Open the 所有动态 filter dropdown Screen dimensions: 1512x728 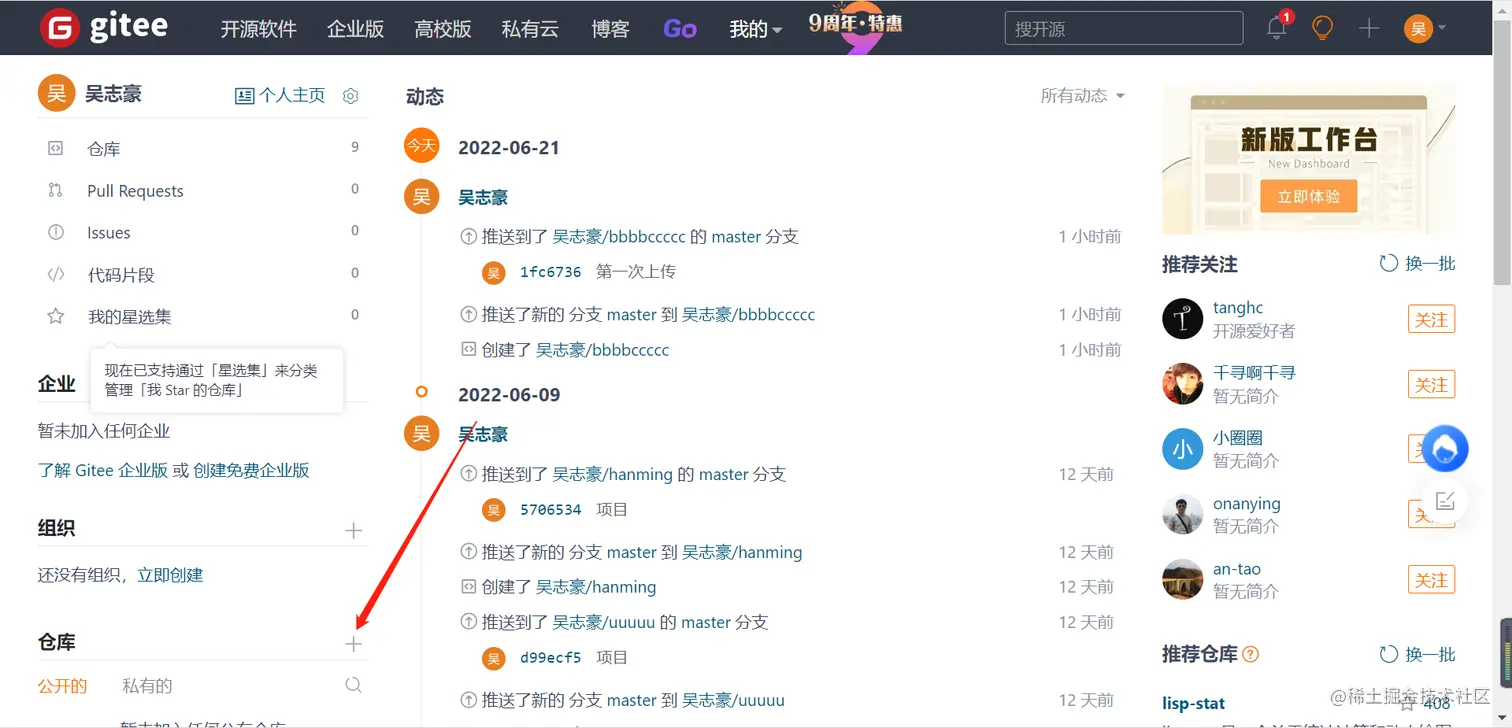point(1082,96)
